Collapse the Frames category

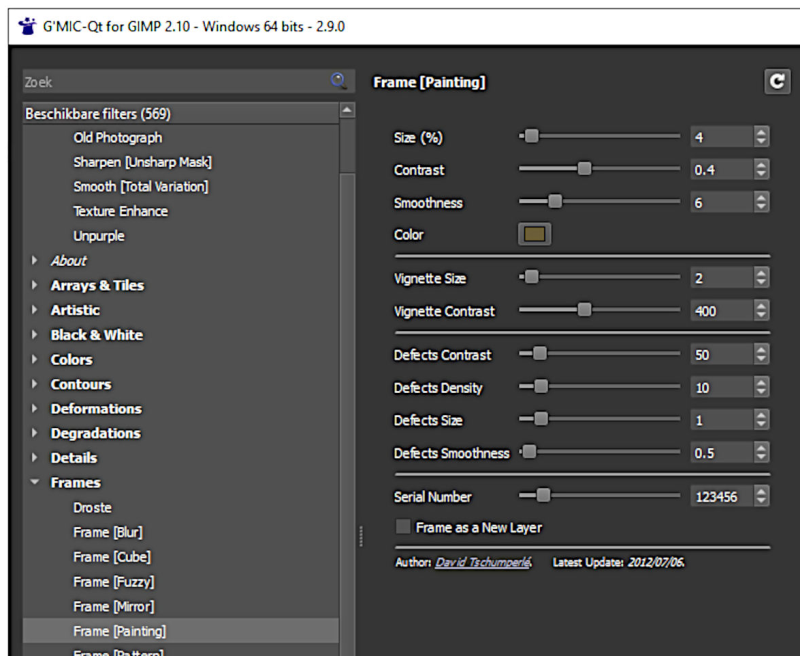[x=34, y=482]
